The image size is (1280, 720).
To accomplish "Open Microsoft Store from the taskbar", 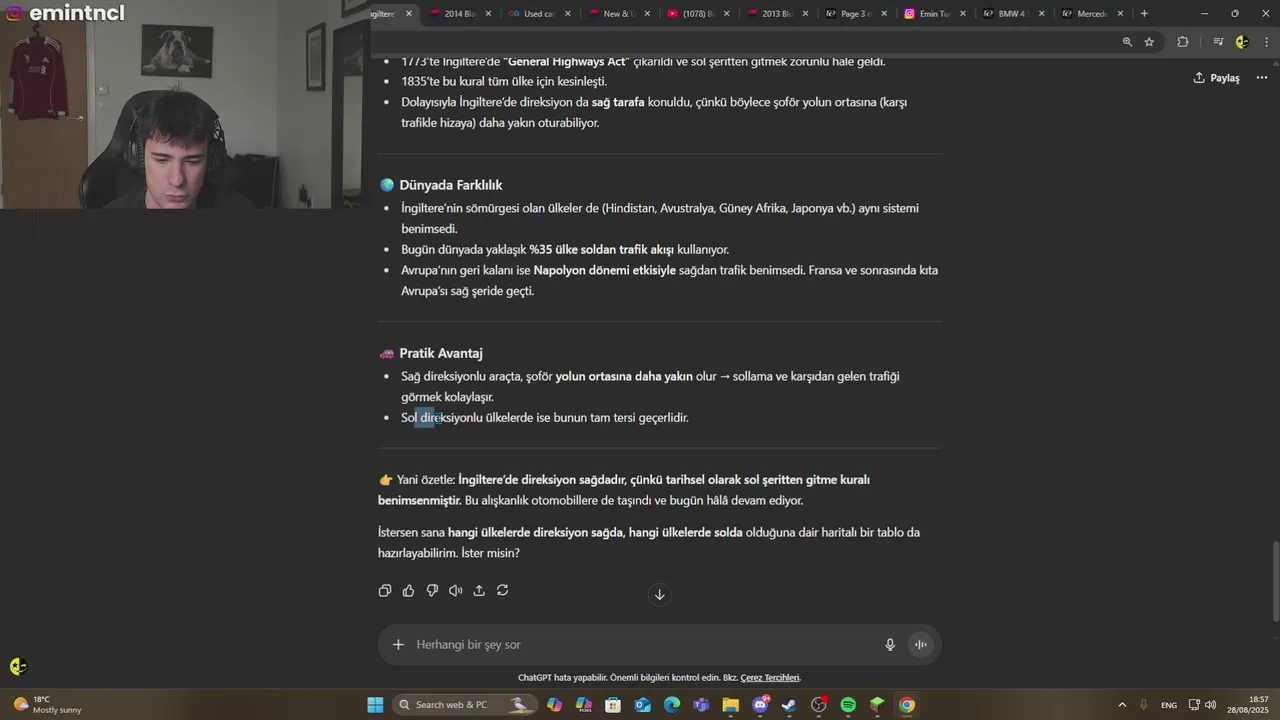I will point(612,705).
